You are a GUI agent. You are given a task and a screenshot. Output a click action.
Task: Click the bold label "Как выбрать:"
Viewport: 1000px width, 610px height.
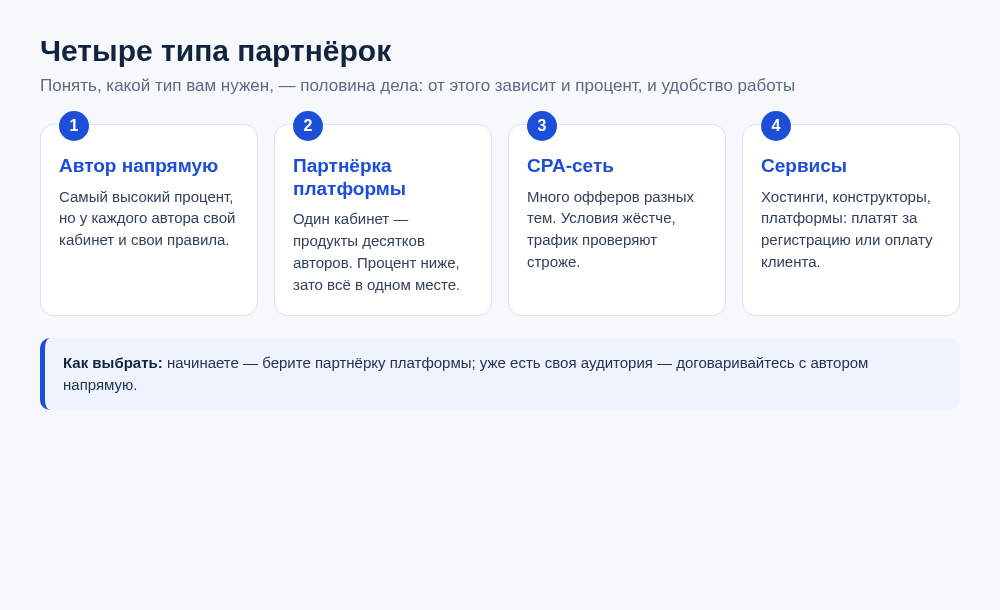(x=113, y=363)
